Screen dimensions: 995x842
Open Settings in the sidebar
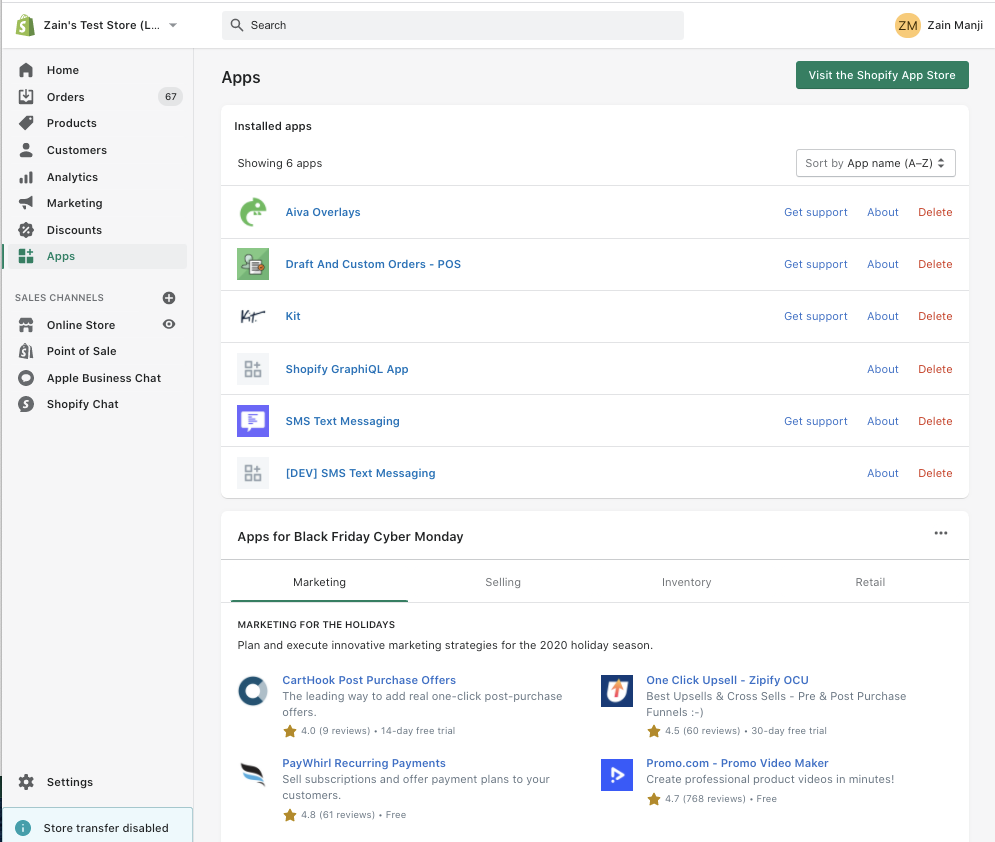(x=70, y=782)
